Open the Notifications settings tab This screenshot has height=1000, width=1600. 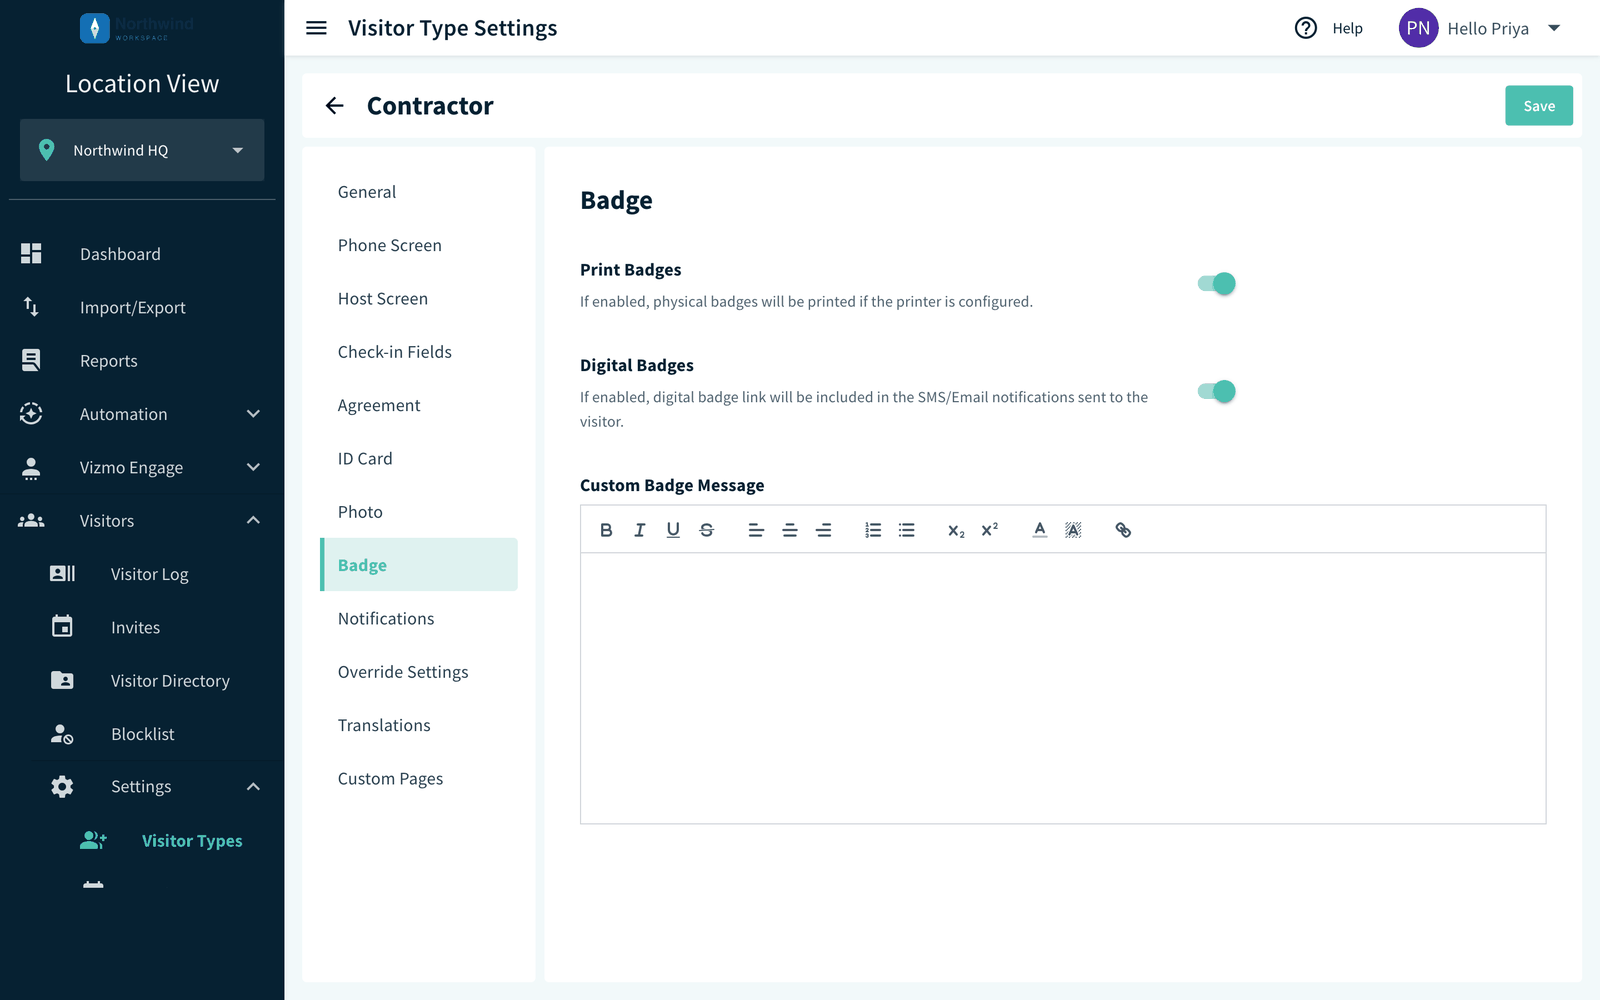click(419, 618)
